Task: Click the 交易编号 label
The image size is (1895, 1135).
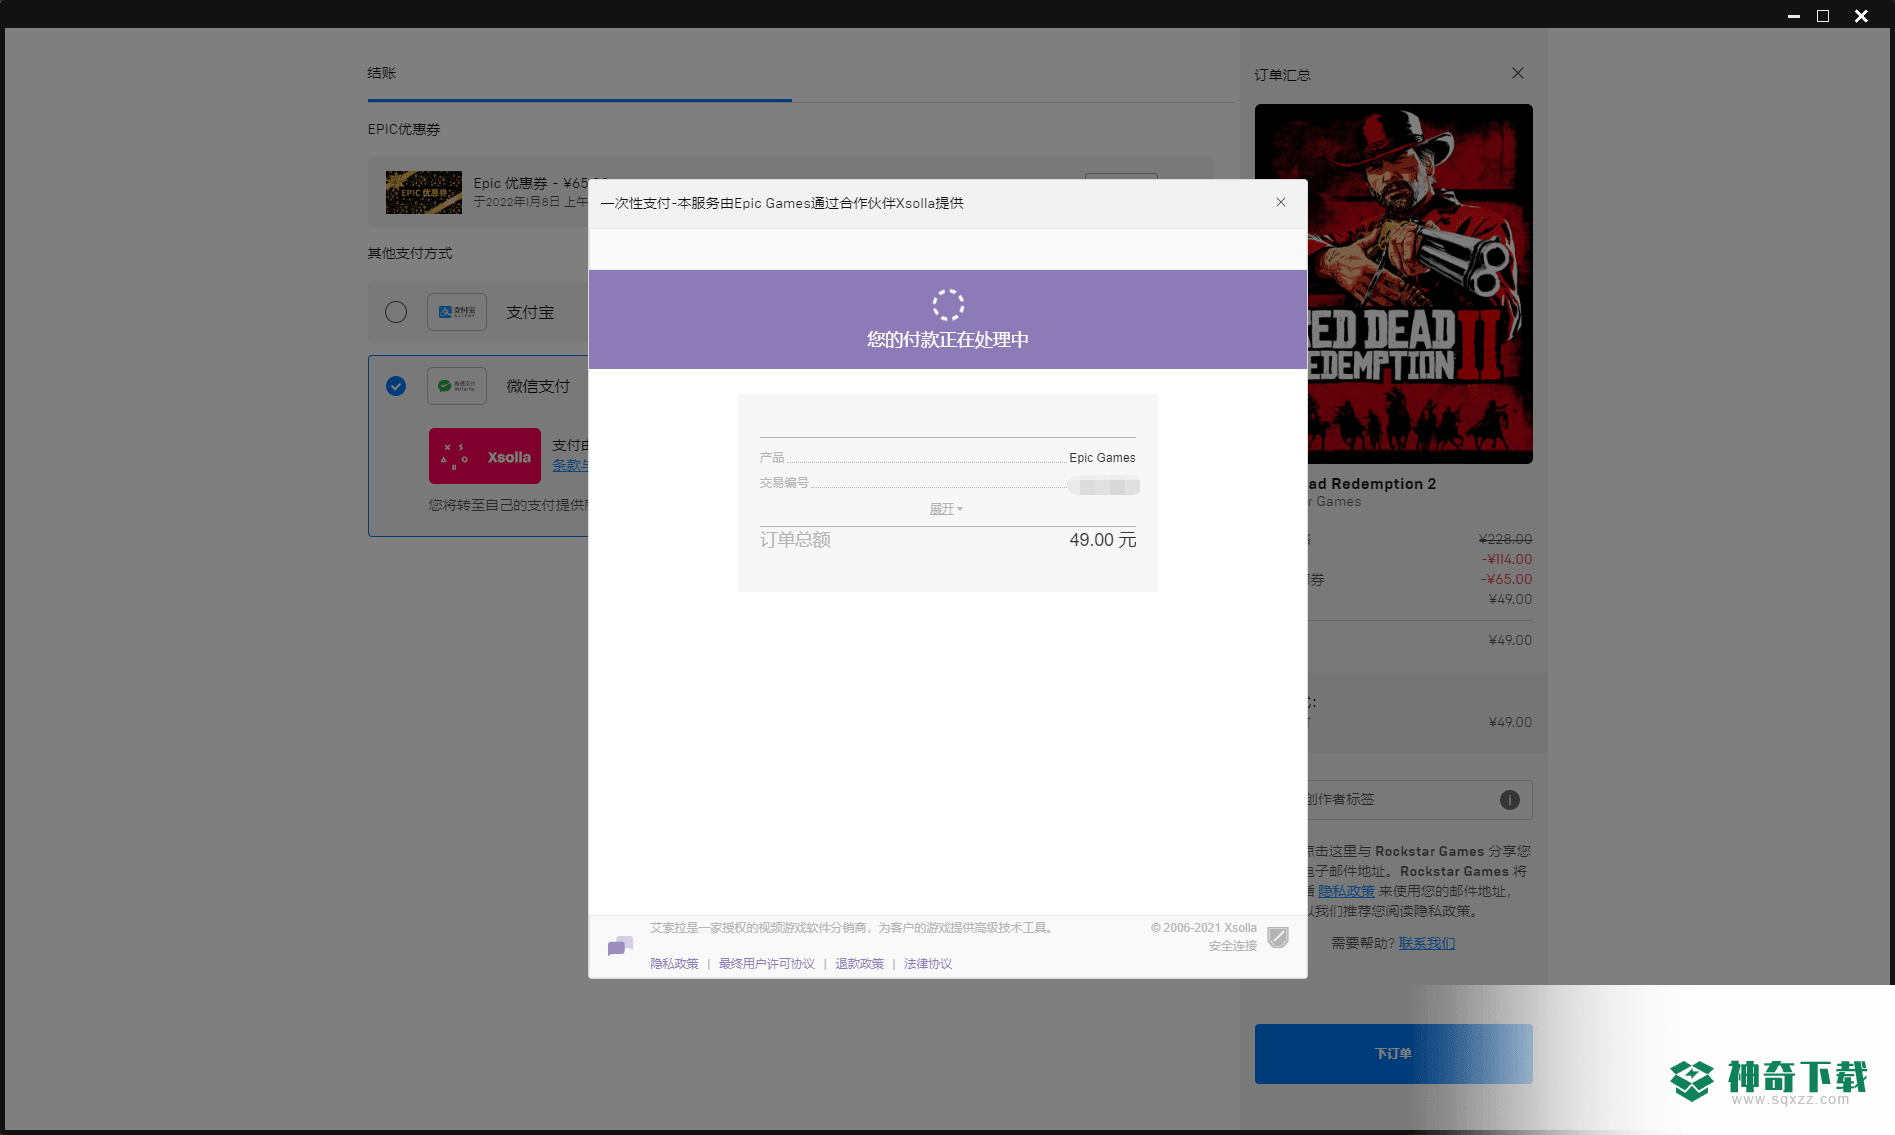Action: (784, 483)
